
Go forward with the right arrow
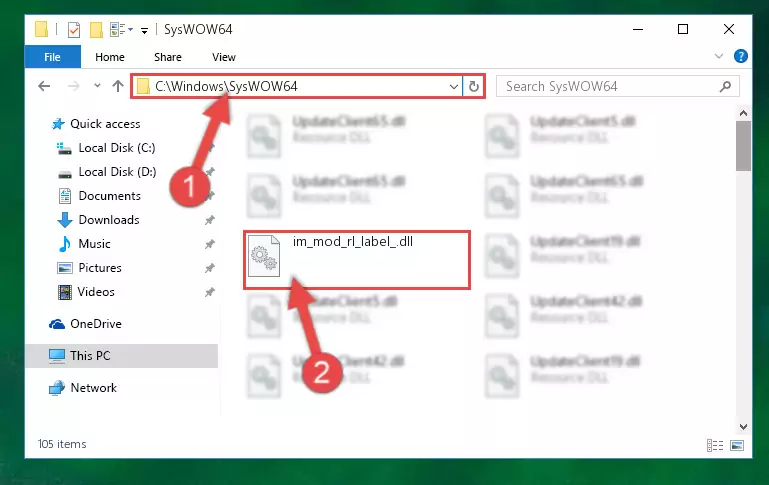tap(74, 86)
